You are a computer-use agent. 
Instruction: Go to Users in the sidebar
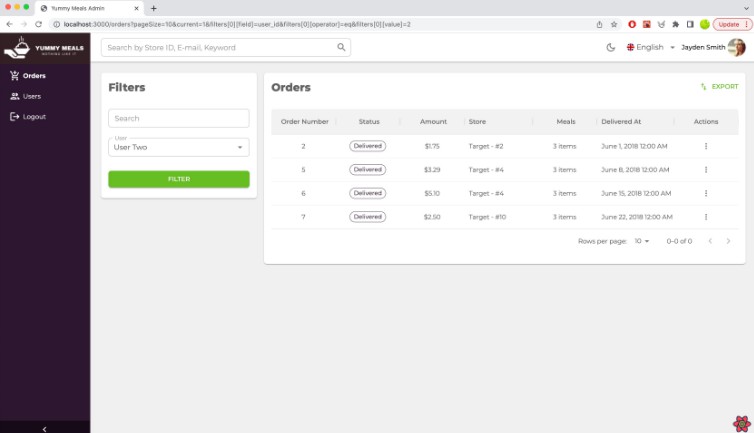31,96
